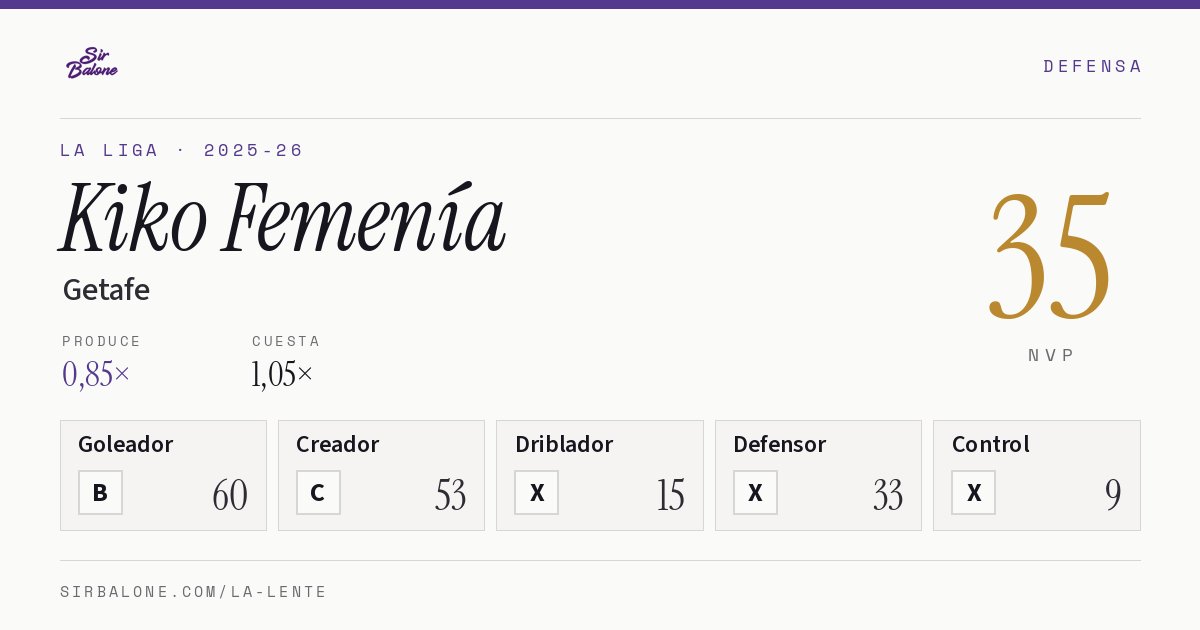Open the sirbalone.com/la-lente link
This screenshot has width=1200, height=630.
click(194, 592)
